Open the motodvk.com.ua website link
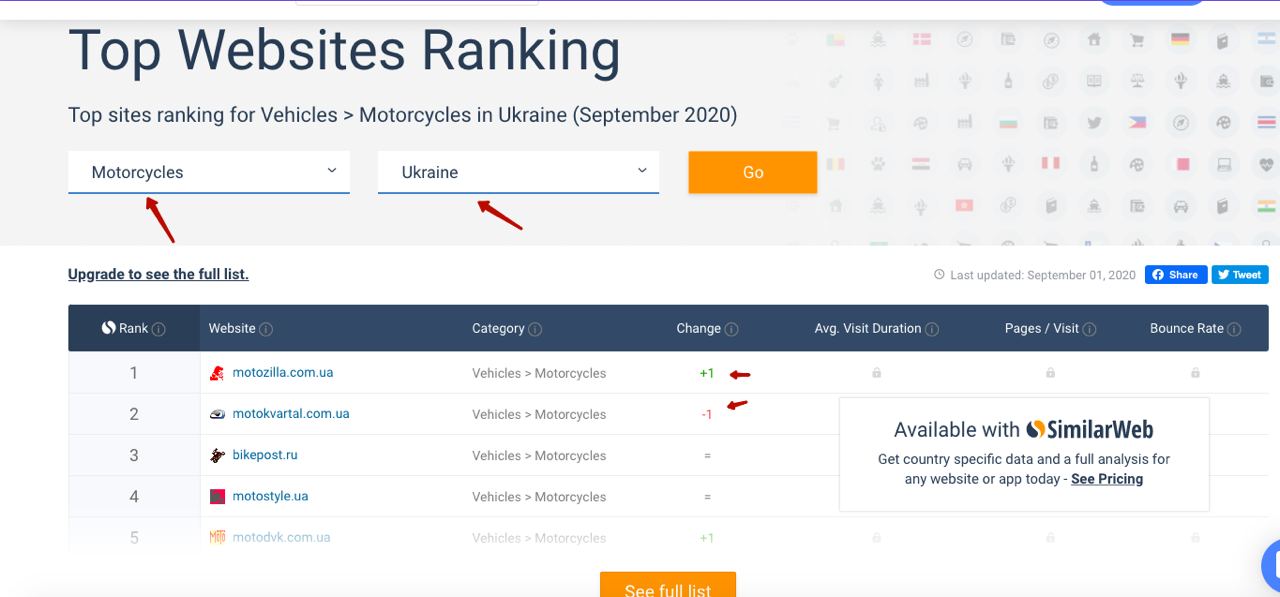 (x=281, y=537)
